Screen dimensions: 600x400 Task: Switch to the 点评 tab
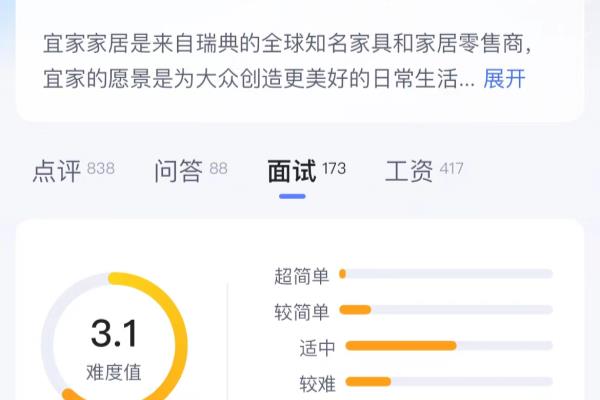[x=74, y=170]
